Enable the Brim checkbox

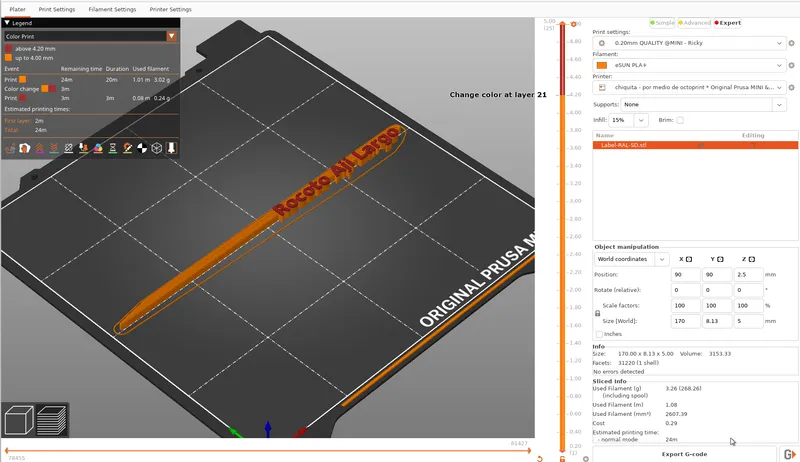tap(680, 120)
